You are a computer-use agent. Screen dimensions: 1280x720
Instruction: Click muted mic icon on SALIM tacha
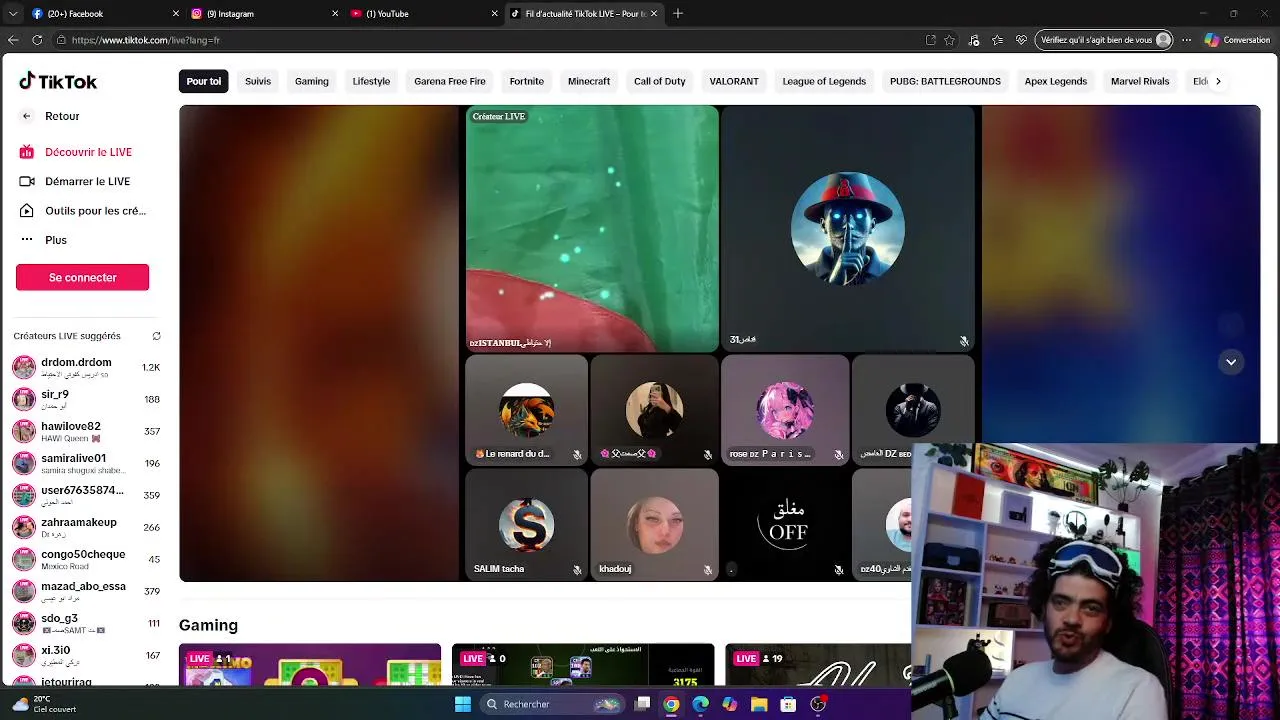[577, 570]
